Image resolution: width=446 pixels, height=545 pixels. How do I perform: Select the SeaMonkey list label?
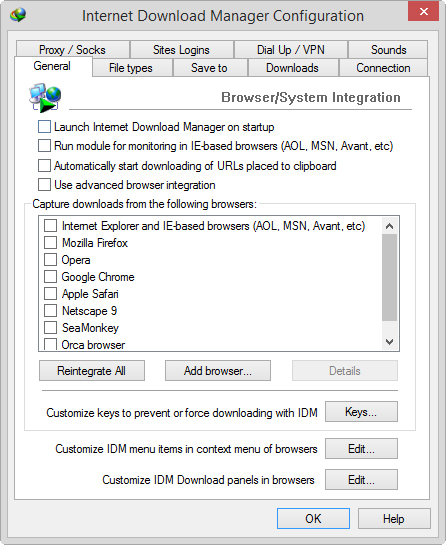[x=90, y=327]
